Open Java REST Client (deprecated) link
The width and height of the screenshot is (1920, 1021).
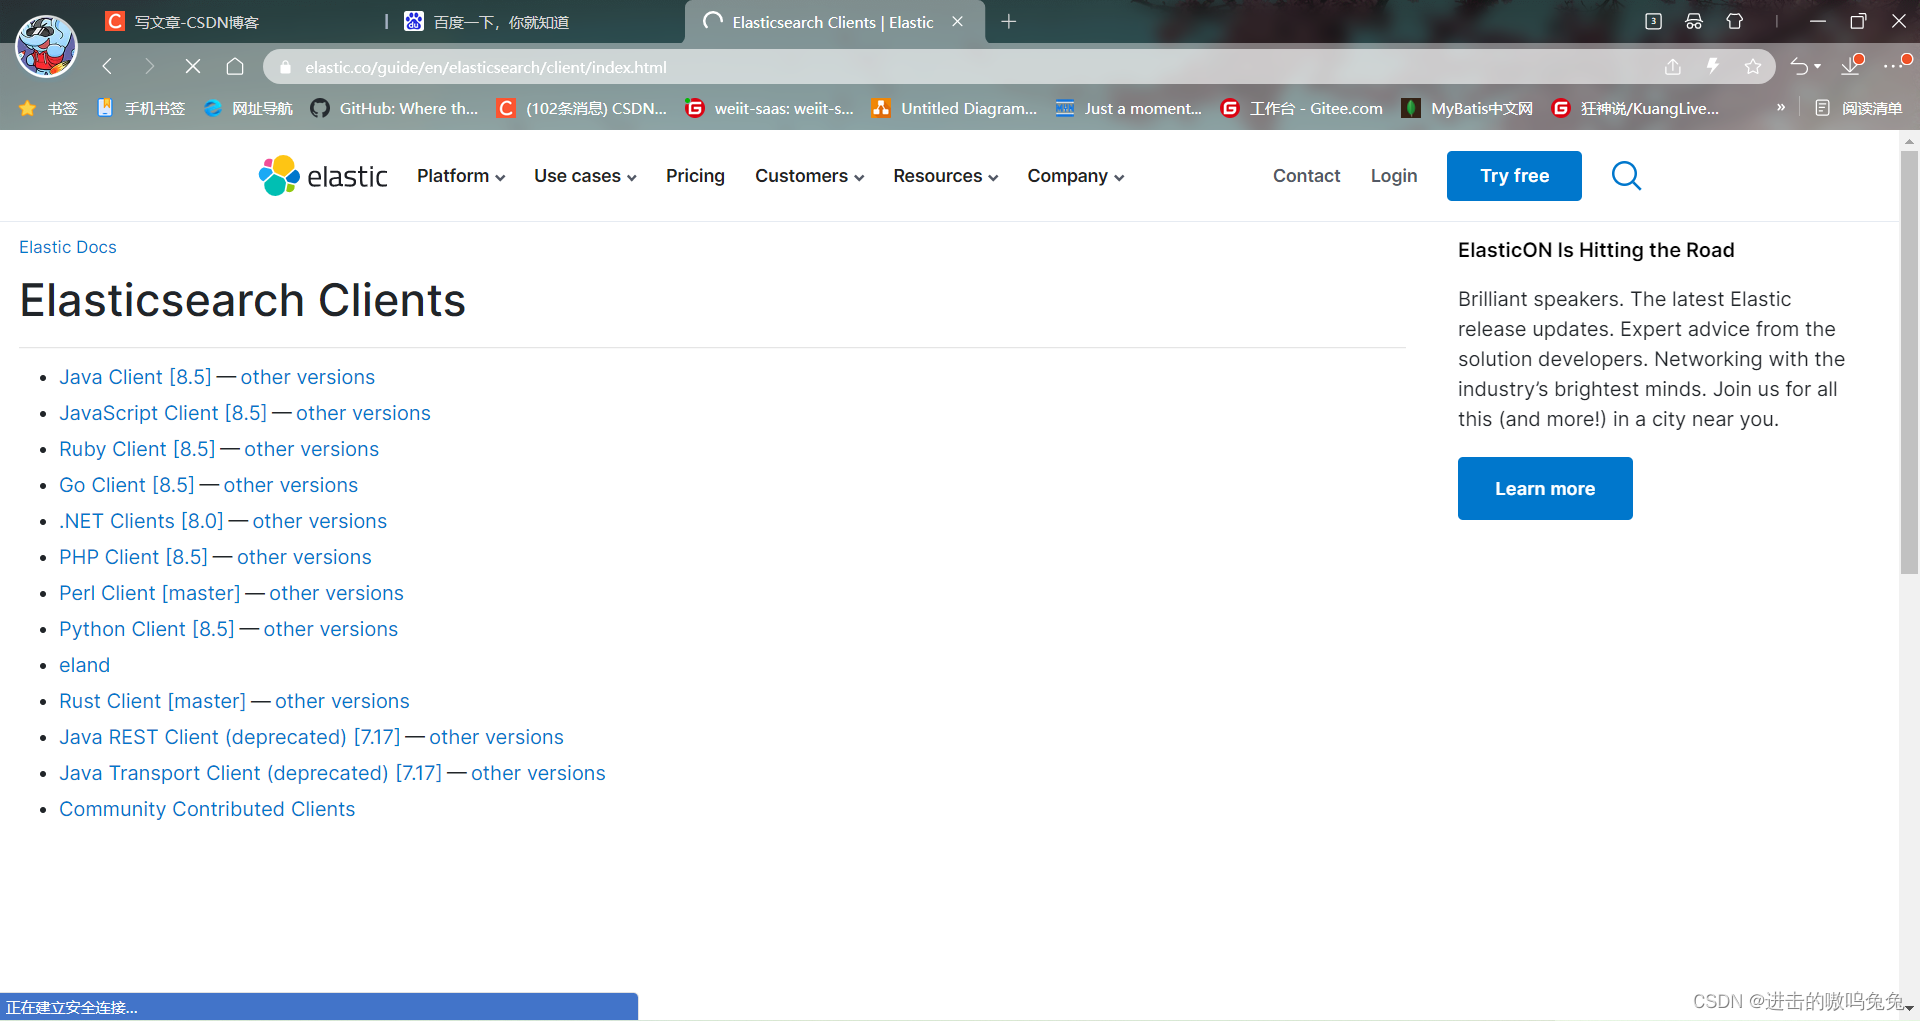tap(230, 737)
